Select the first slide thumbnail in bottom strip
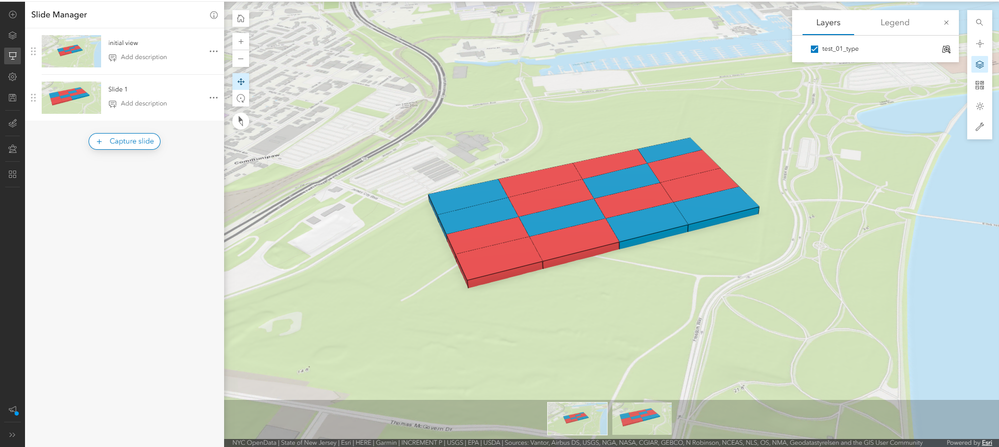The width and height of the screenshot is (999, 447). tap(577, 418)
